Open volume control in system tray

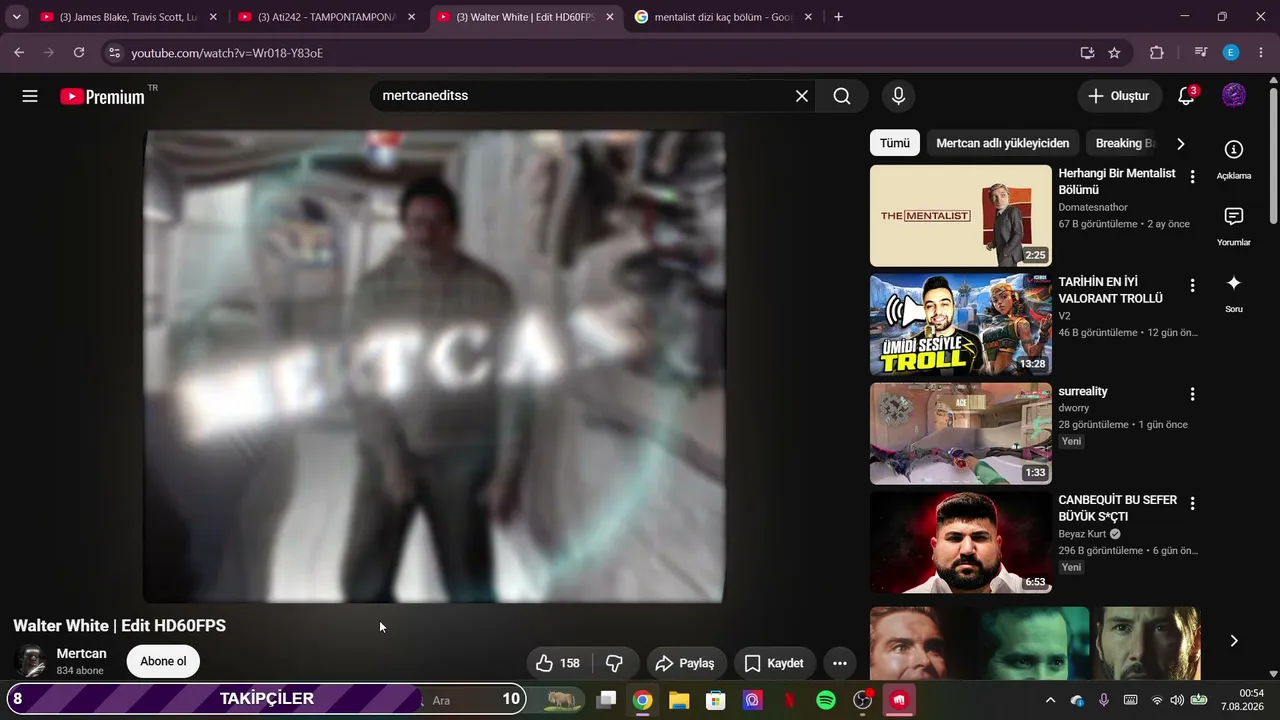point(1177,700)
